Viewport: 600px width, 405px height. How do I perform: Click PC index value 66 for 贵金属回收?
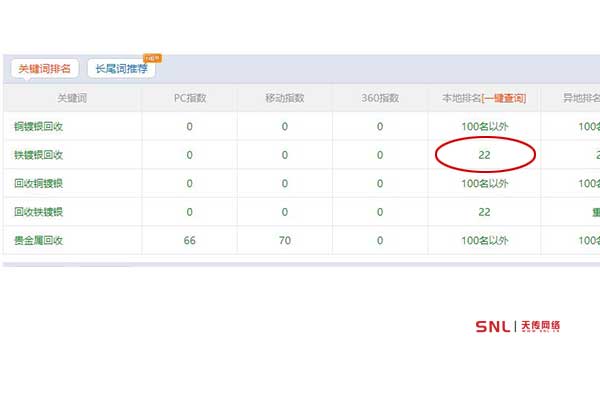[189, 241]
